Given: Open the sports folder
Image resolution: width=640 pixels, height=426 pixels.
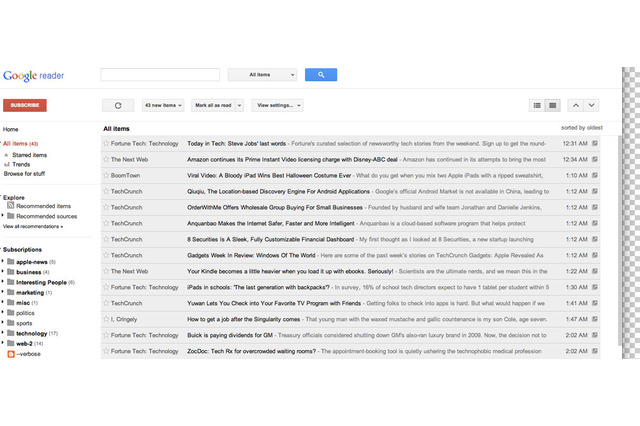Looking at the screenshot, I should click(24, 323).
